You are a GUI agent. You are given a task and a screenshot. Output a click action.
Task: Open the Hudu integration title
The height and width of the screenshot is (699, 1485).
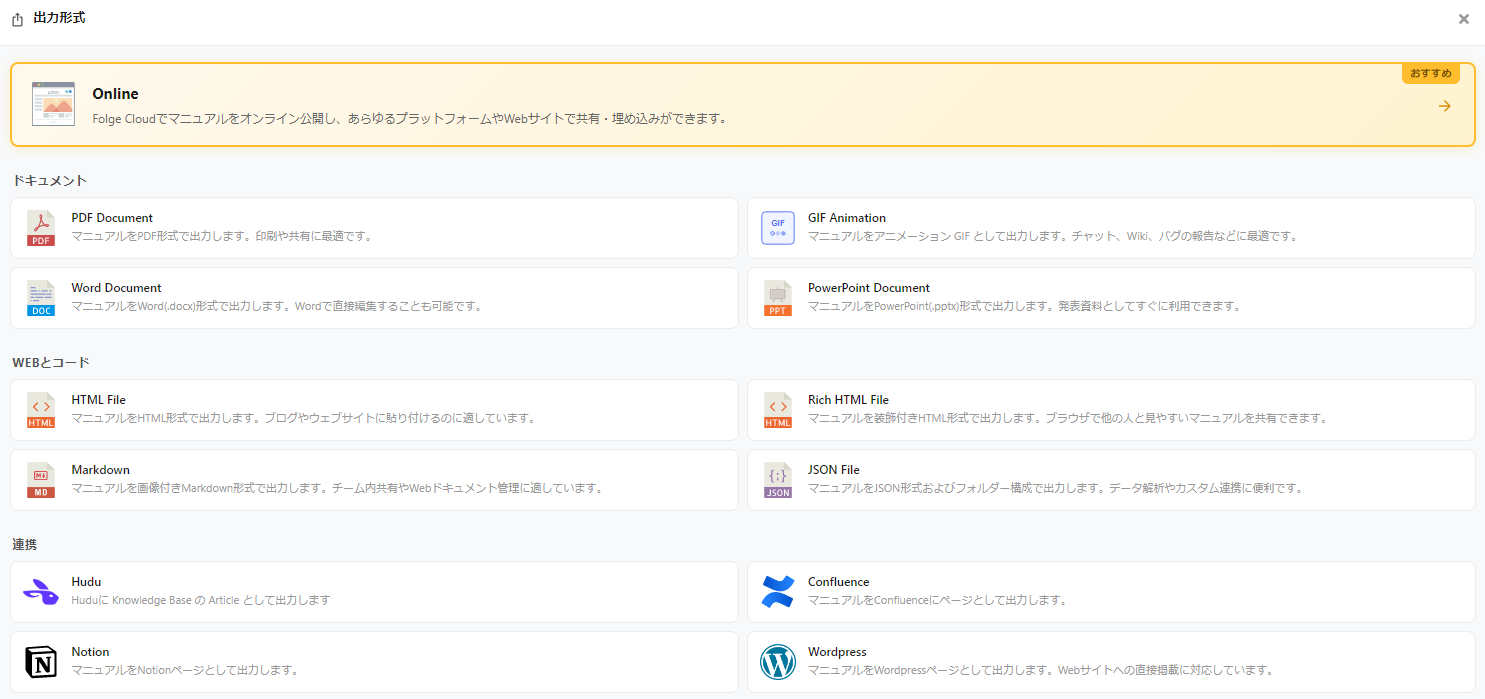[86, 582]
